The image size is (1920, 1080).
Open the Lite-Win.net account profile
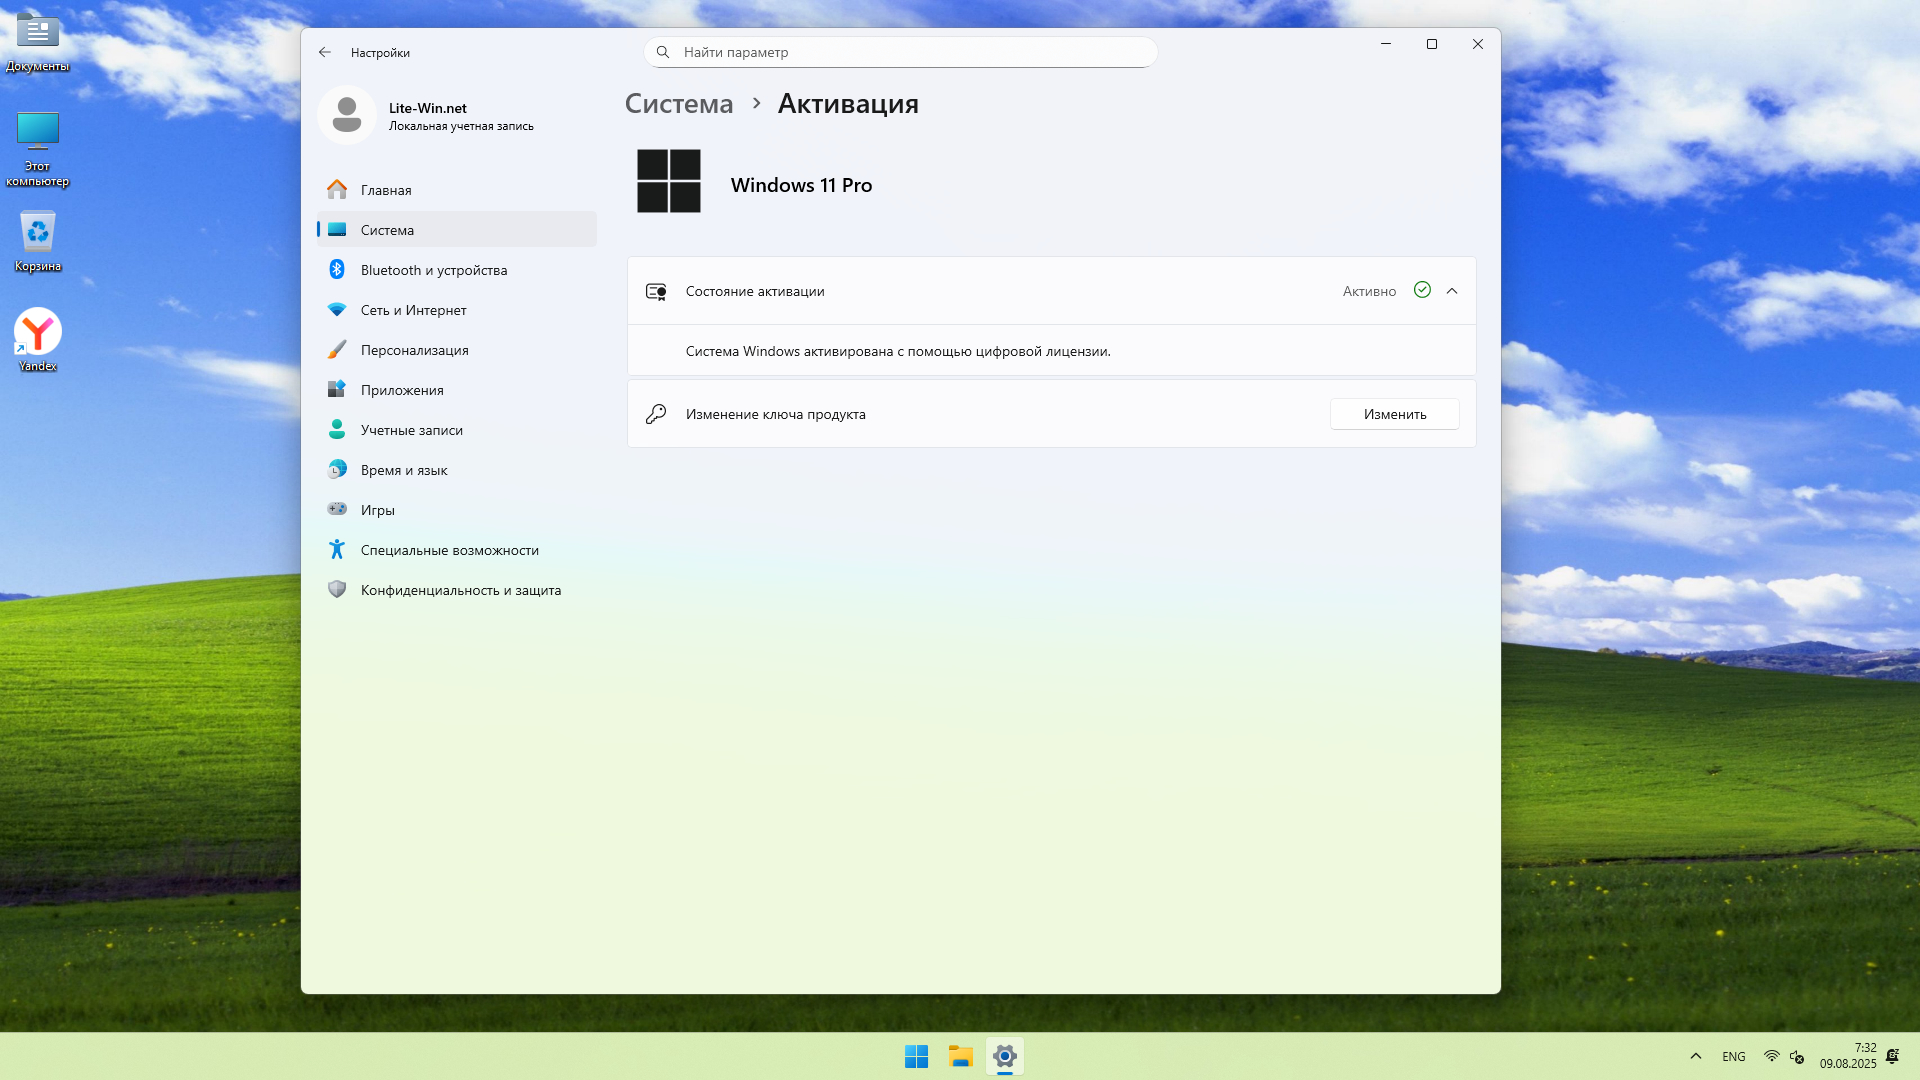[x=427, y=116]
